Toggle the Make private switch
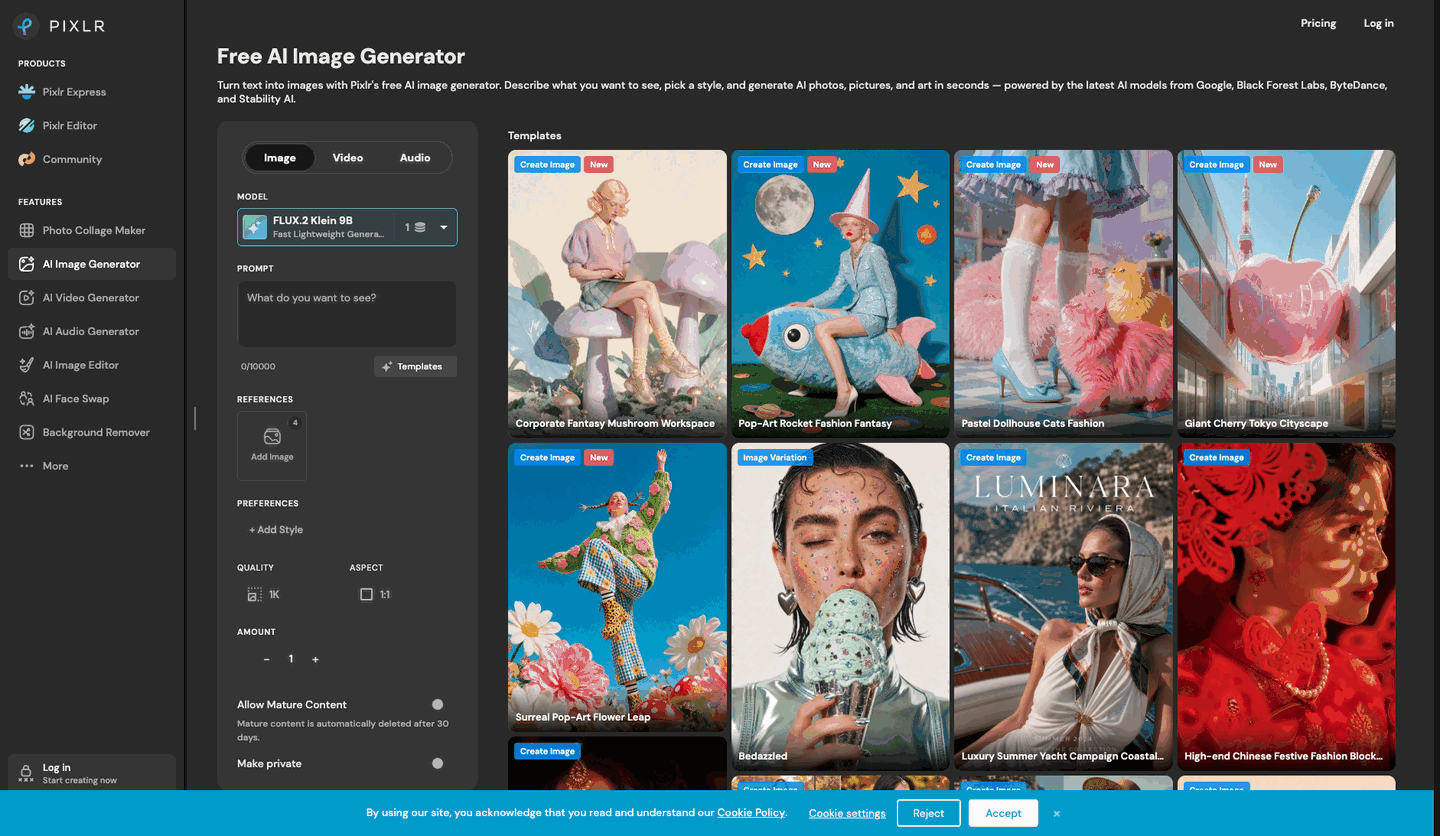This screenshot has width=1440, height=836. coord(437,764)
